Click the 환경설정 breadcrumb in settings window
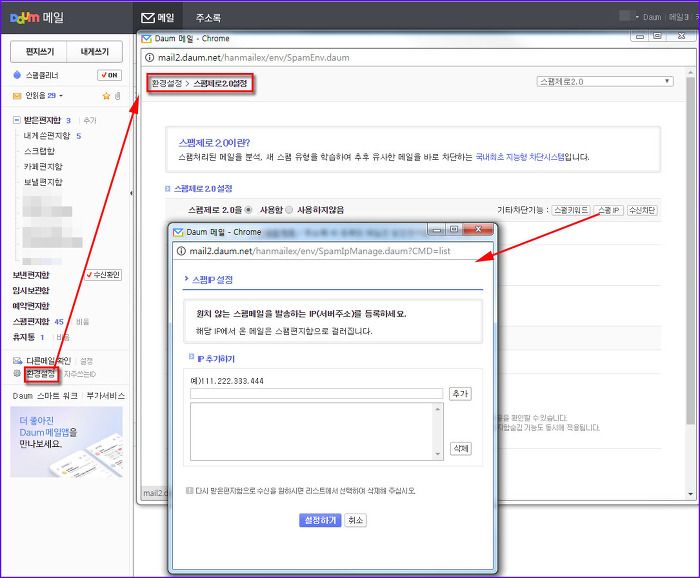 coord(167,83)
